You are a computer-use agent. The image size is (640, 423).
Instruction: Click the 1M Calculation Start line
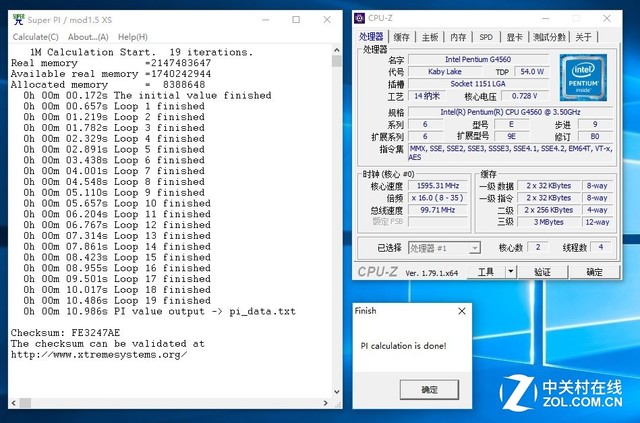(141, 52)
